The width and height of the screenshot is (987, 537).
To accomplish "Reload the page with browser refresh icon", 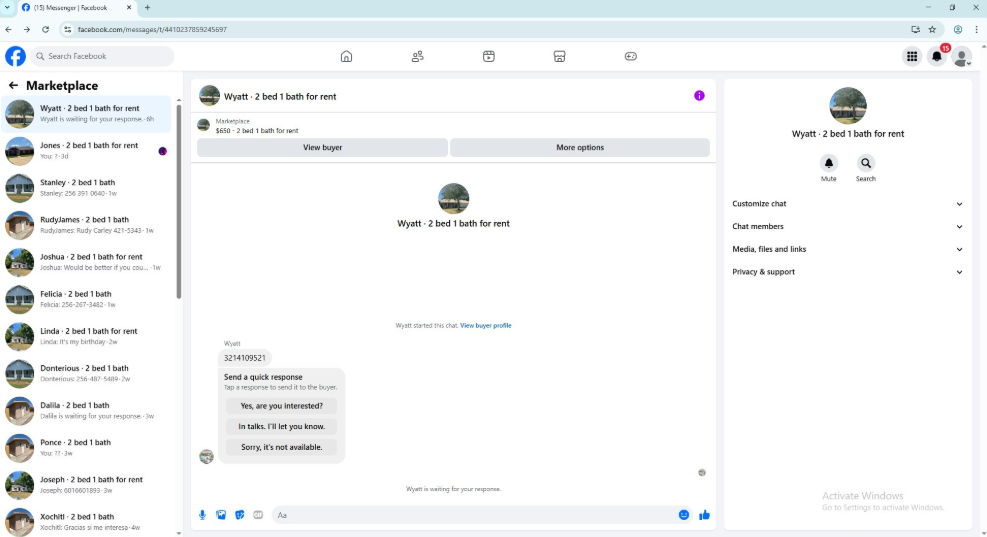I will click(45, 29).
